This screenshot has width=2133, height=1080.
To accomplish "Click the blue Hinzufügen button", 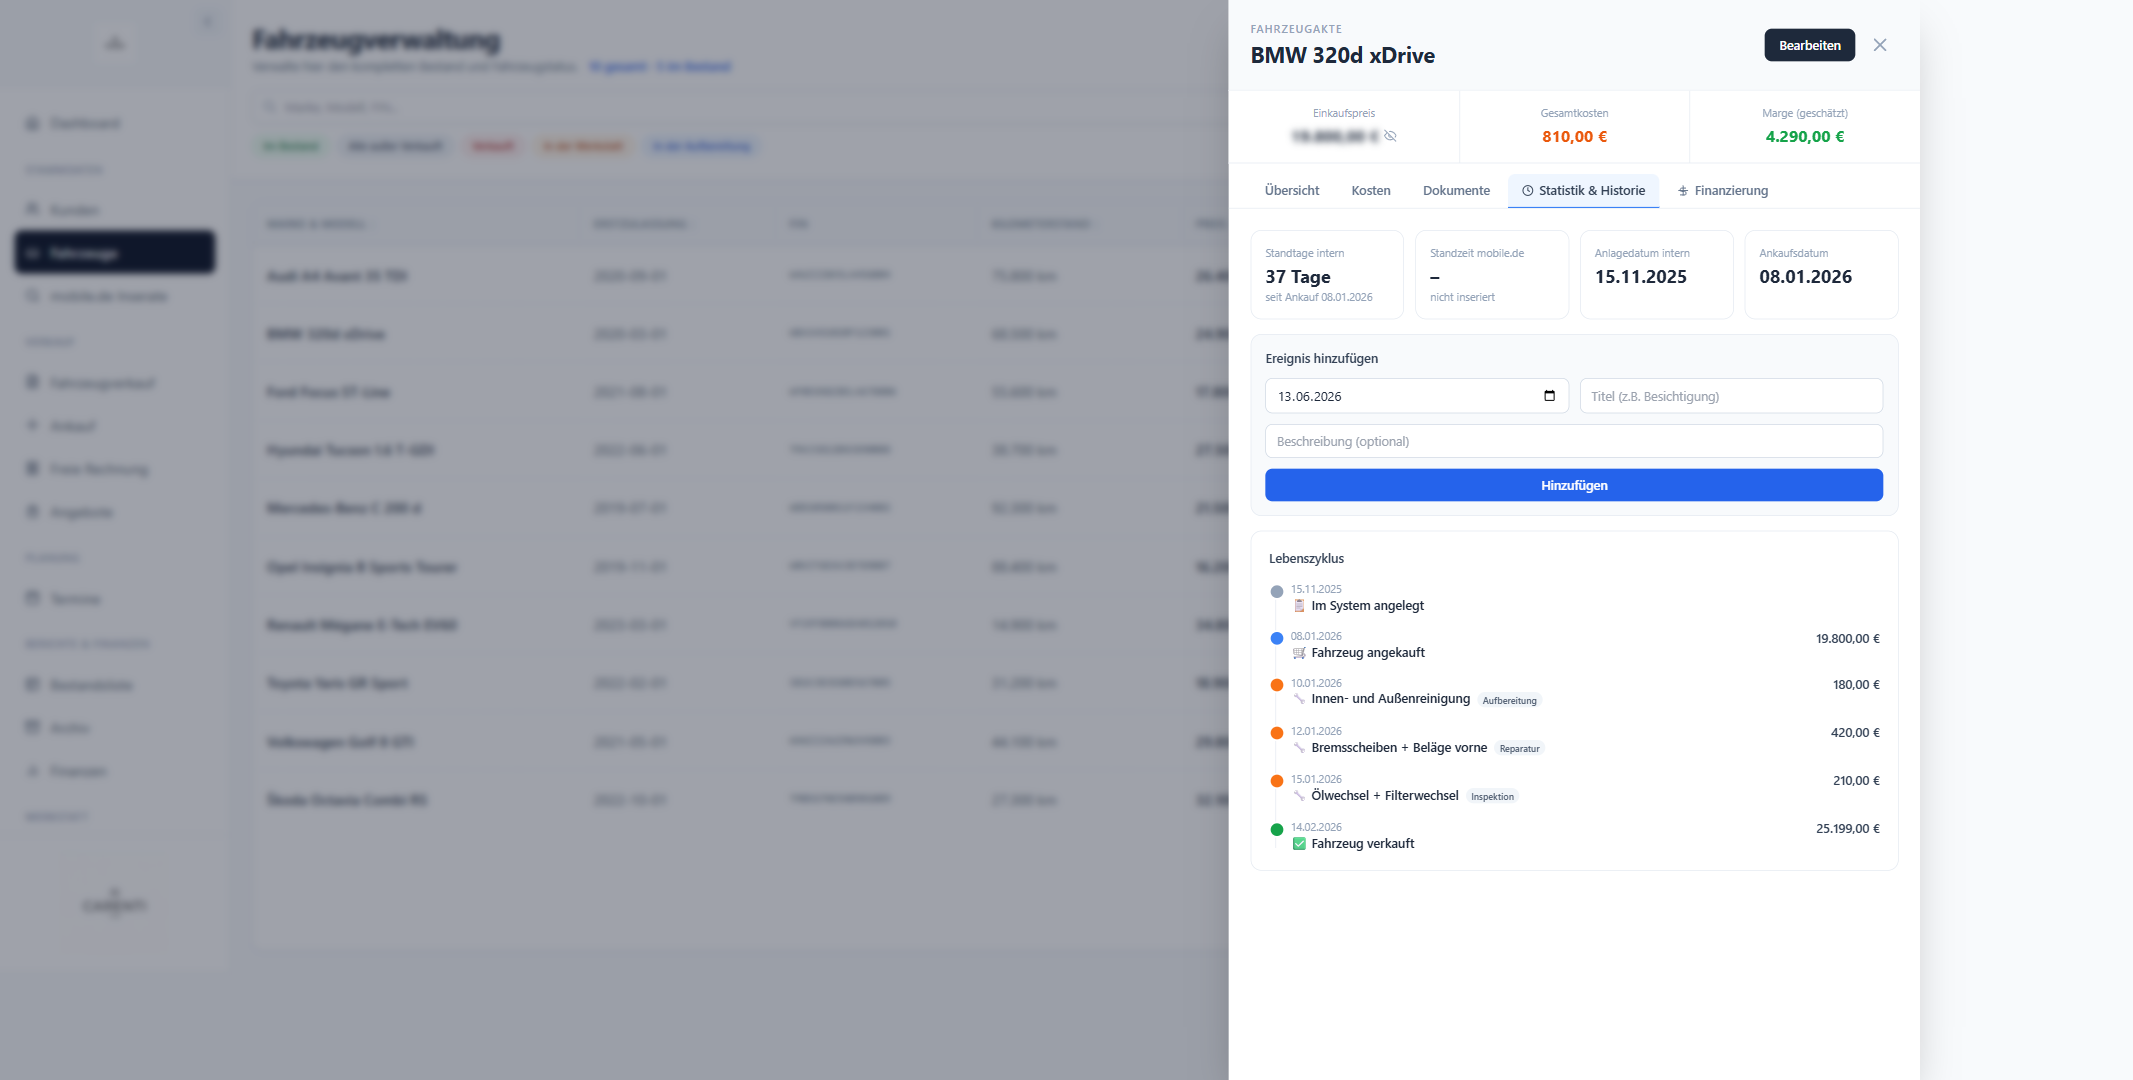I will coord(1573,485).
